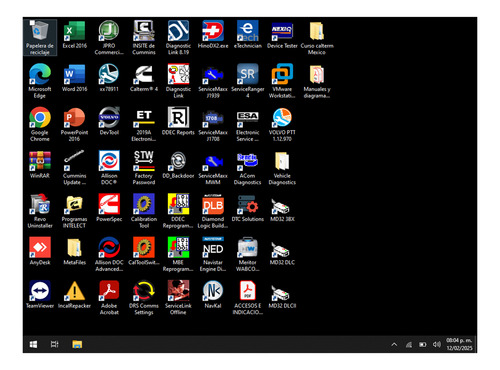Expand the hidden system tray icons
This screenshot has width=500, height=370.
point(394,345)
